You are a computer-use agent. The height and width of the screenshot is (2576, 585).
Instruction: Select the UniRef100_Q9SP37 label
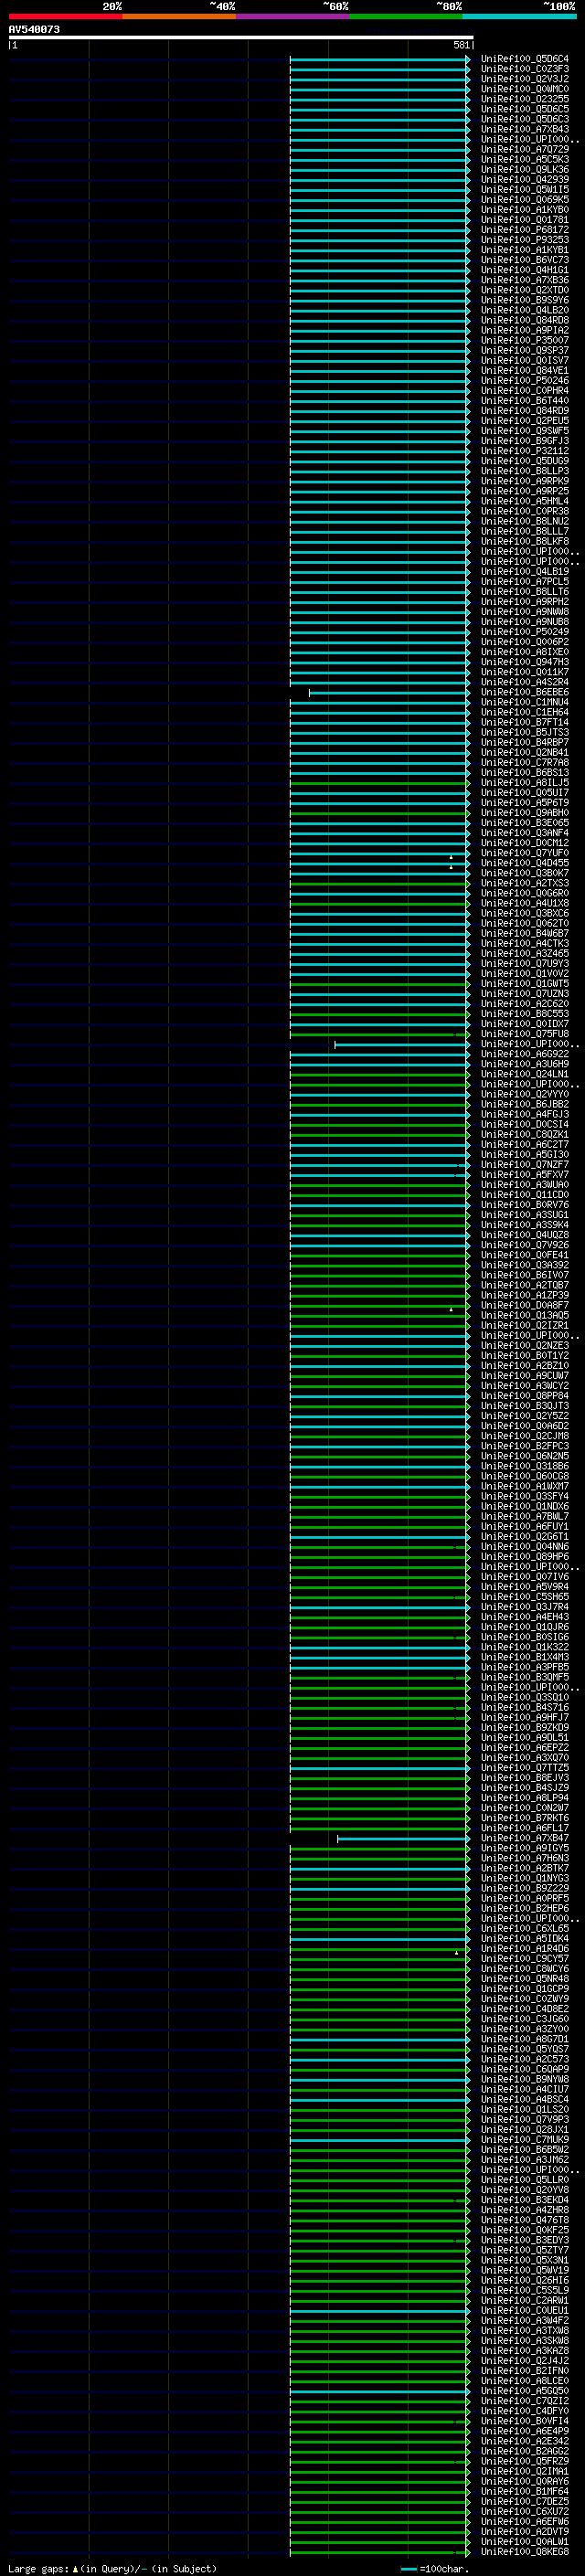pyautogui.click(x=525, y=350)
